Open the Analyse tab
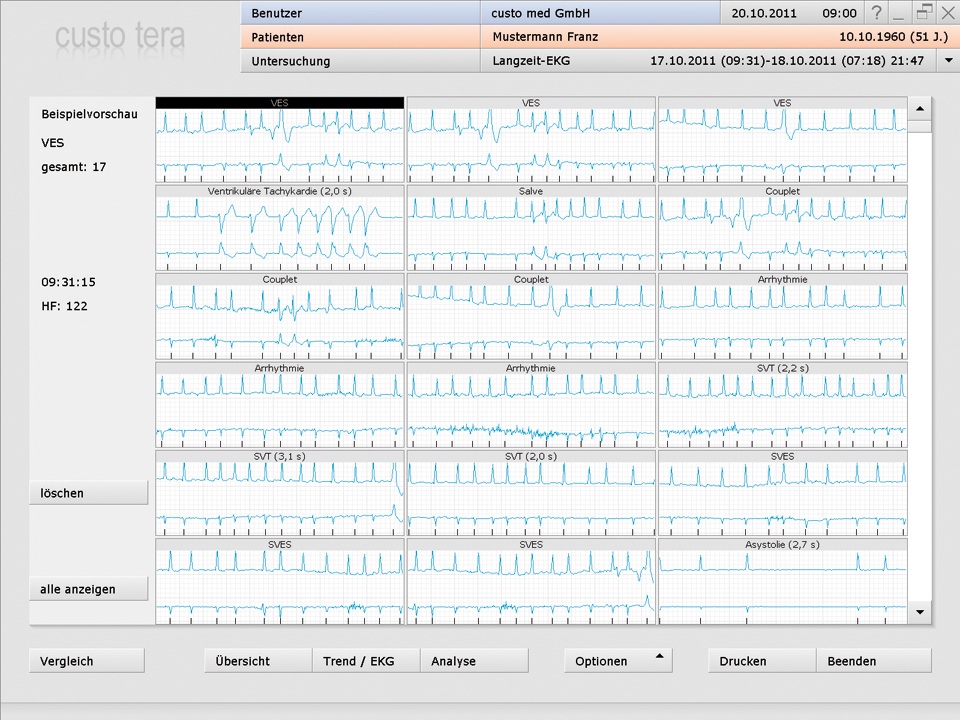The height and width of the screenshot is (720, 960). pos(474,661)
